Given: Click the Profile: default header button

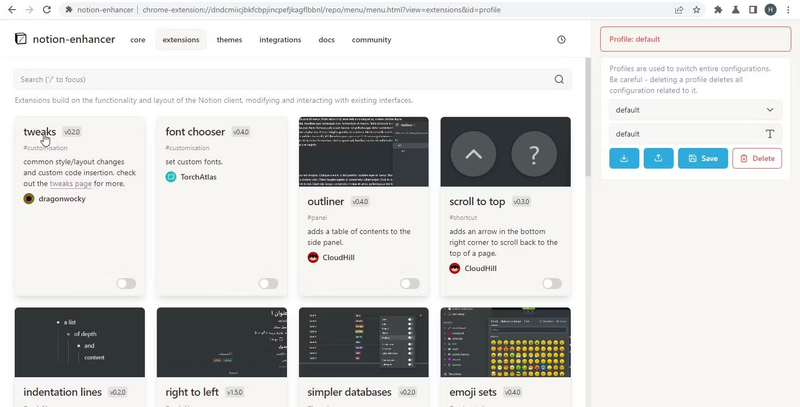Looking at the screenshot, I should (x=695, y=39).
